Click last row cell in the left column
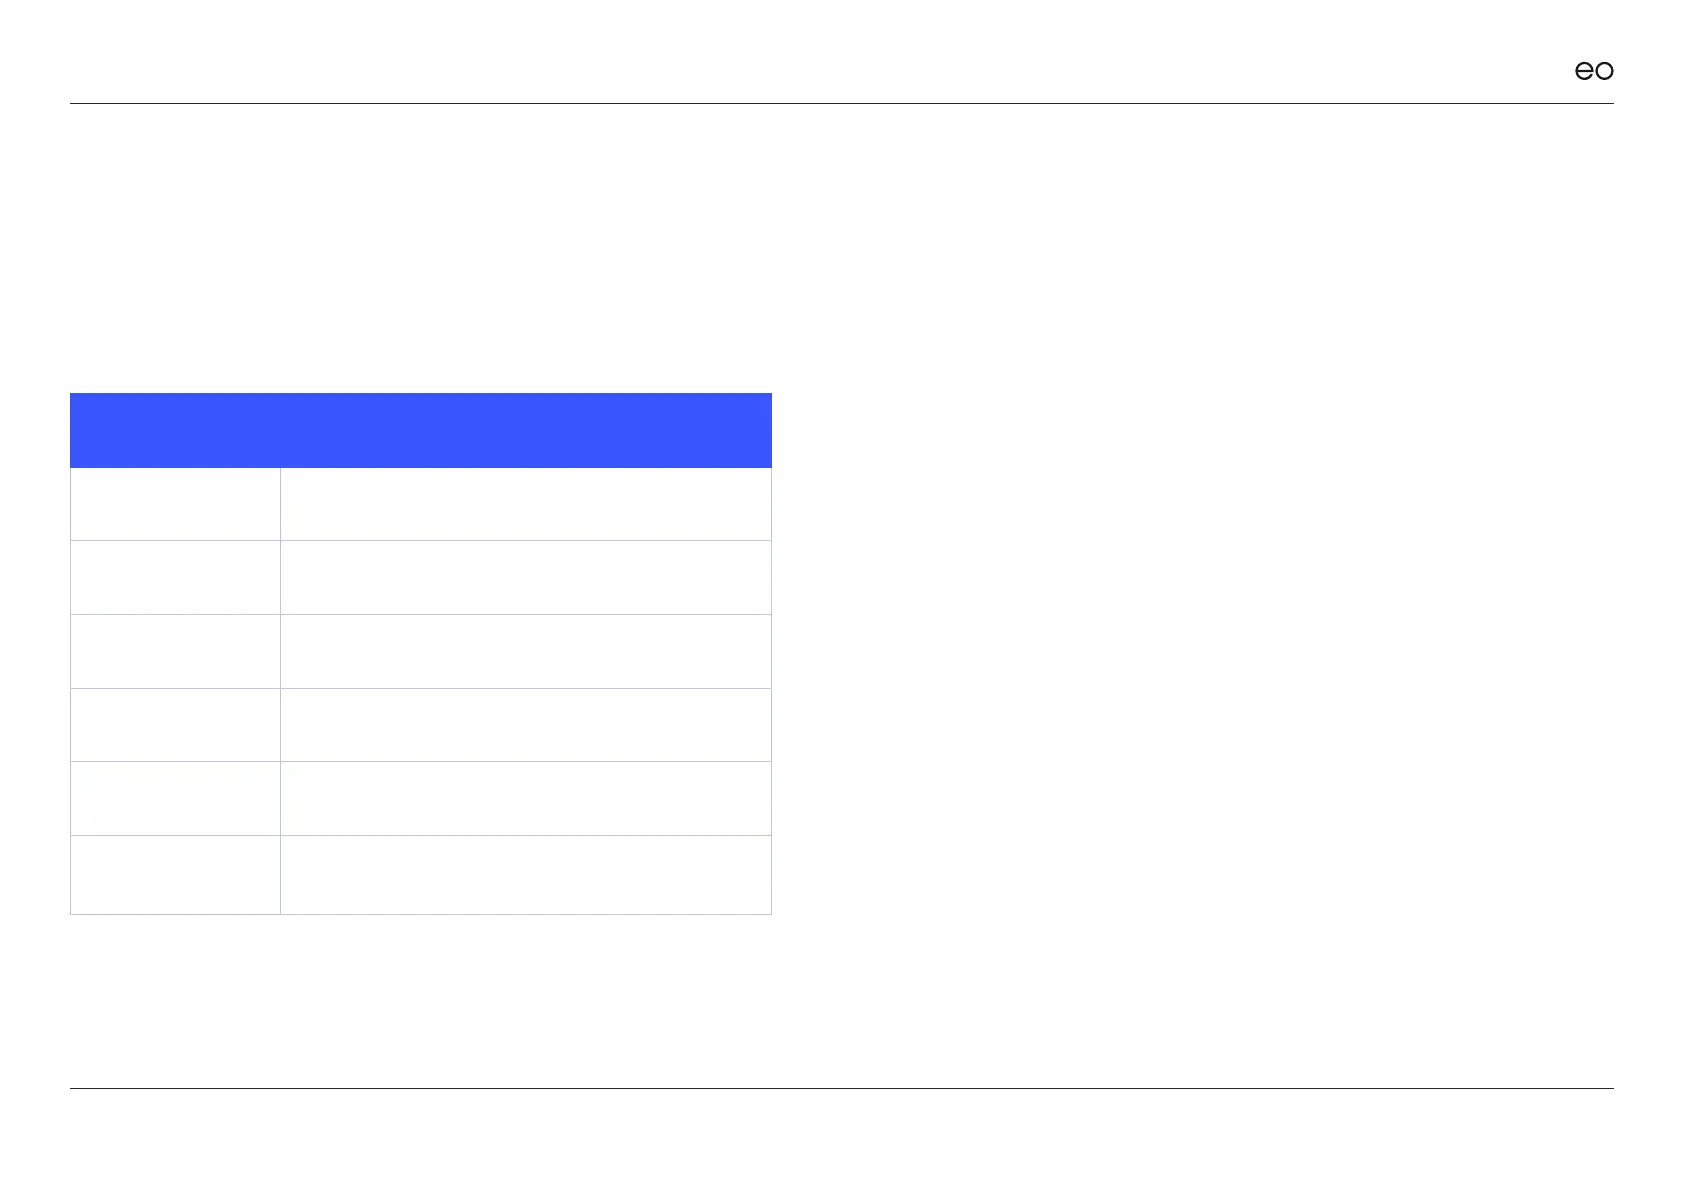The height and width of the screenshot is (1191, 1684). (x=175, y=875)
